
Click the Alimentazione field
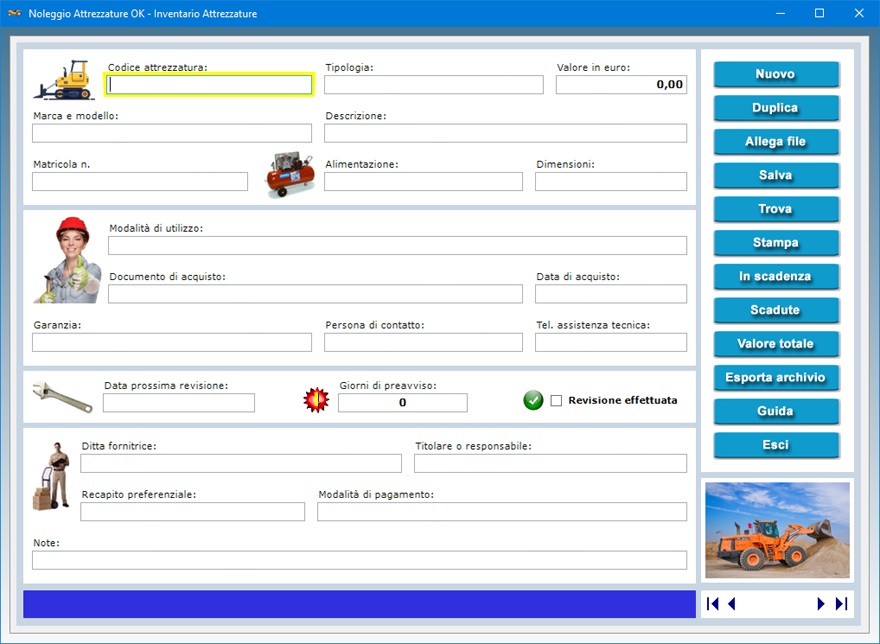(x=423, y=181)
